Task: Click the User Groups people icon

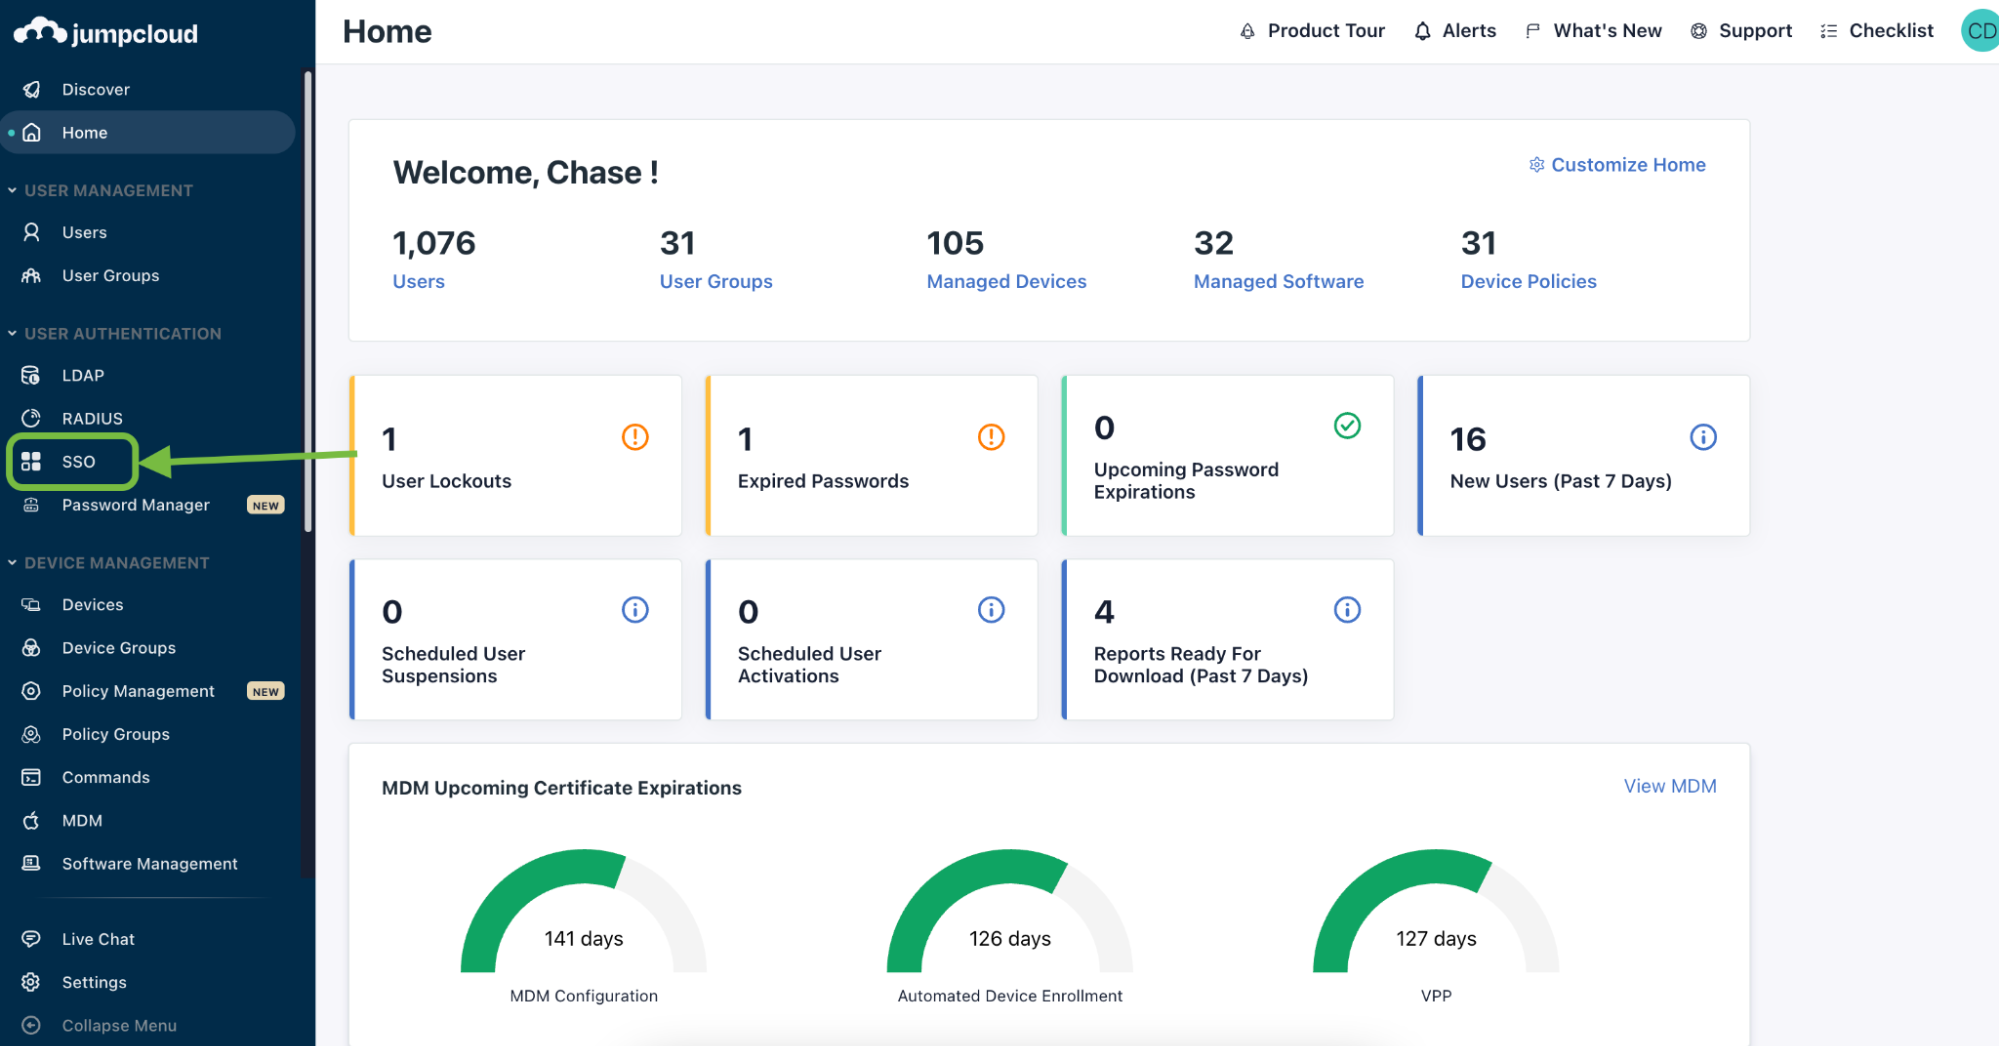Action: (x=32, y=275)
